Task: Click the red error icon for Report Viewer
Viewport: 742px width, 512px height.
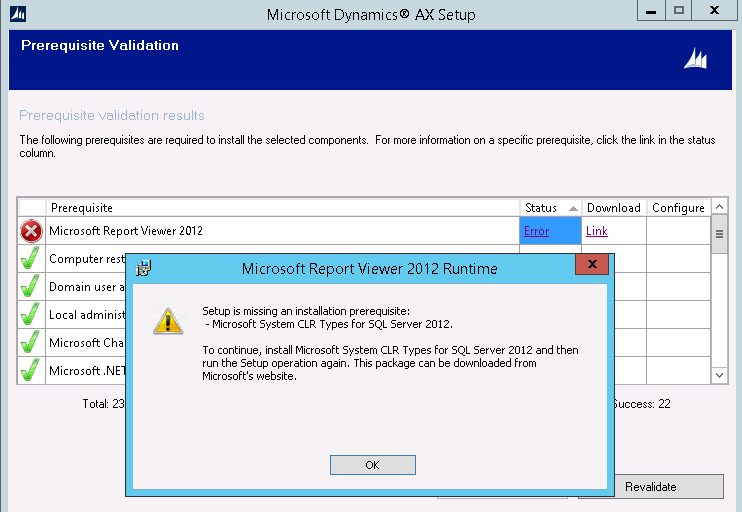Action: point(31,231)
